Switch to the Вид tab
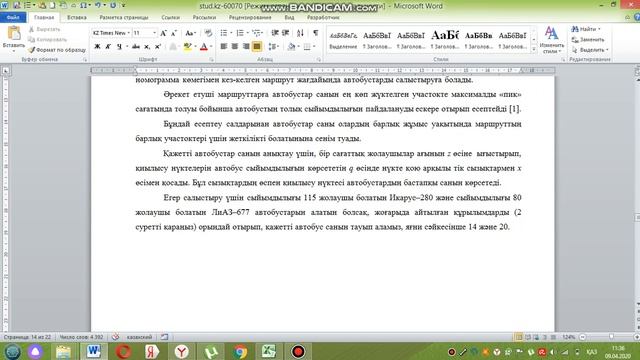The width and height of the screenshot is (640, 360). (x=289, y=18)
